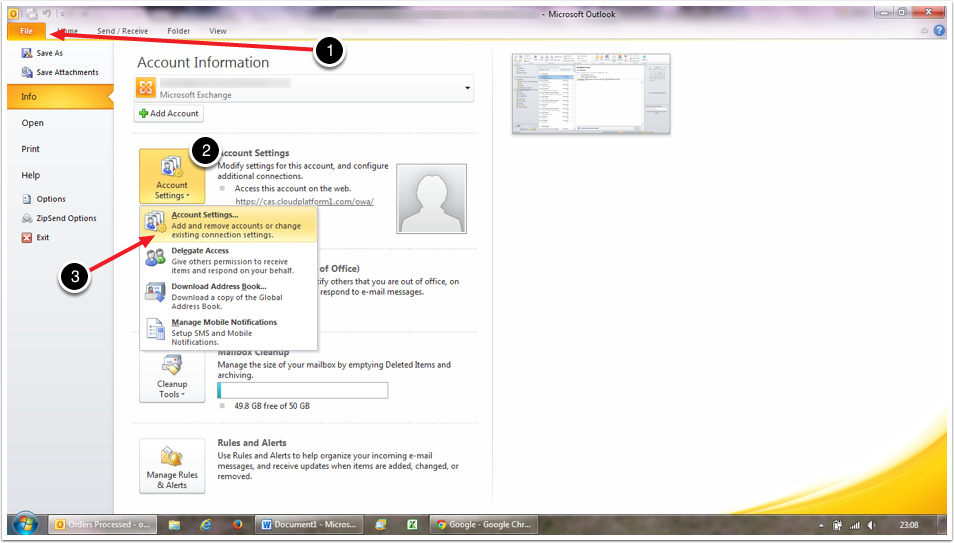
Task: Click the Options icon in sidebar
Action: [27, 199]
